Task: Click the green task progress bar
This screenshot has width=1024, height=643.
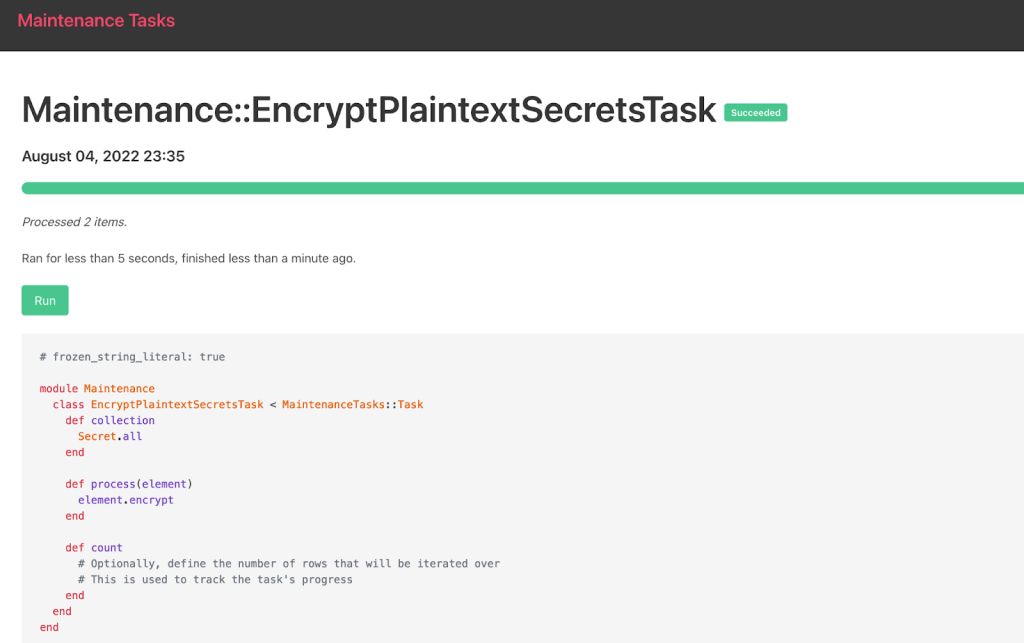Action: point(520,188)
